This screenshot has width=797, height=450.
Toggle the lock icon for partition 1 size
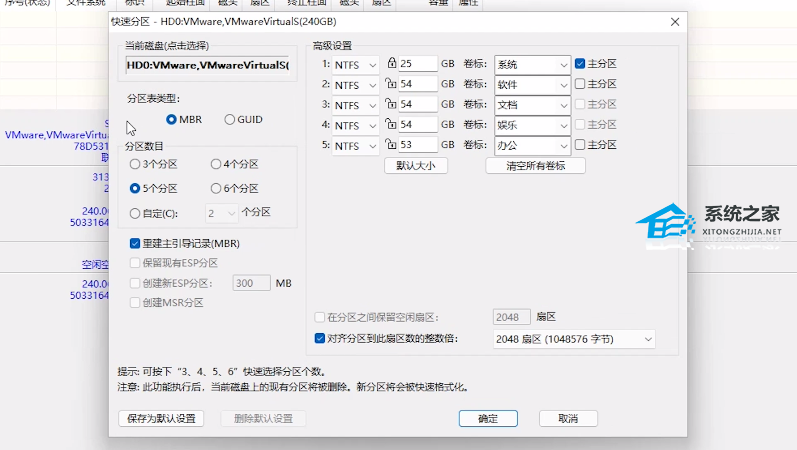[391, 63]
